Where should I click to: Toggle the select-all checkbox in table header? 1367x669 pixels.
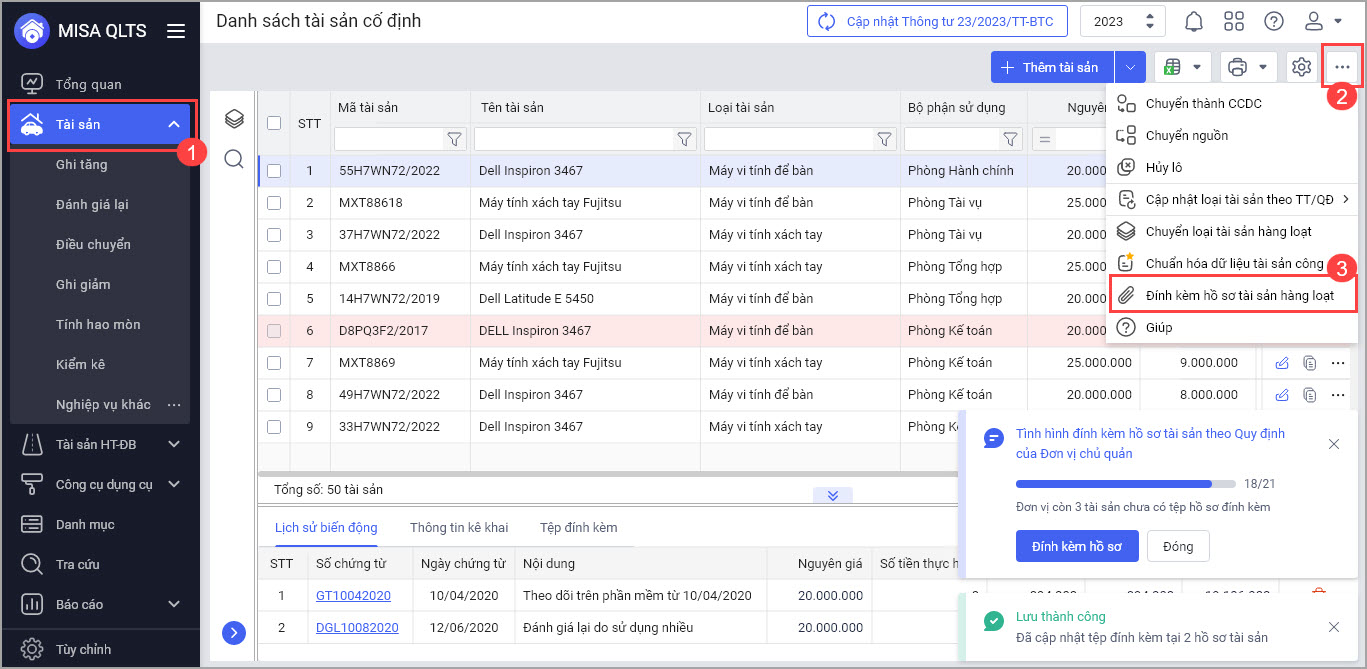point(274,123)
